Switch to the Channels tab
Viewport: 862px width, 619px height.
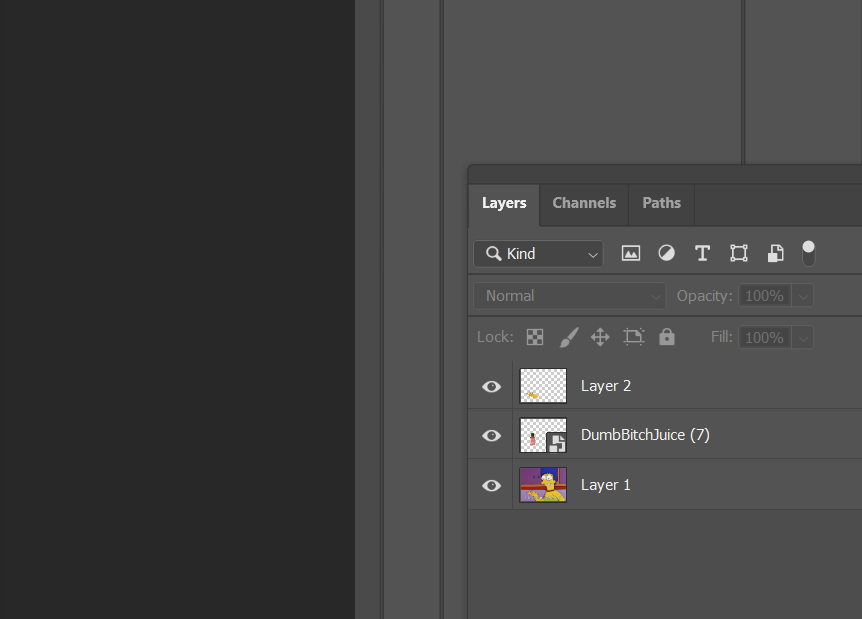click(x=584, y=203)
